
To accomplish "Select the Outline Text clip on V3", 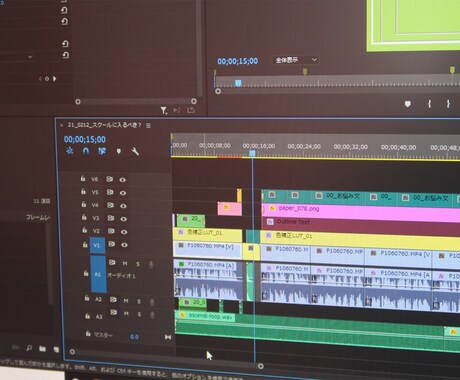I will click(361, 225).
